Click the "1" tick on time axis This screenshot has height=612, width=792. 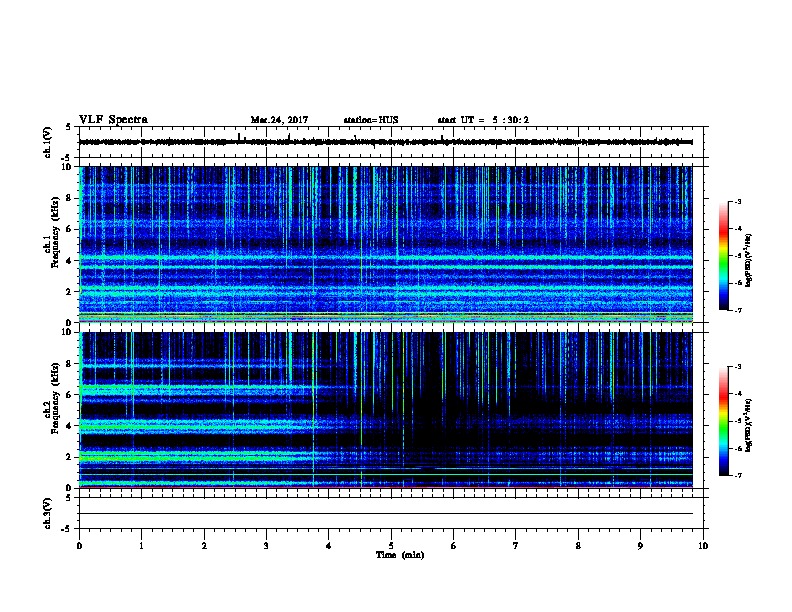[x=141, y=546]
